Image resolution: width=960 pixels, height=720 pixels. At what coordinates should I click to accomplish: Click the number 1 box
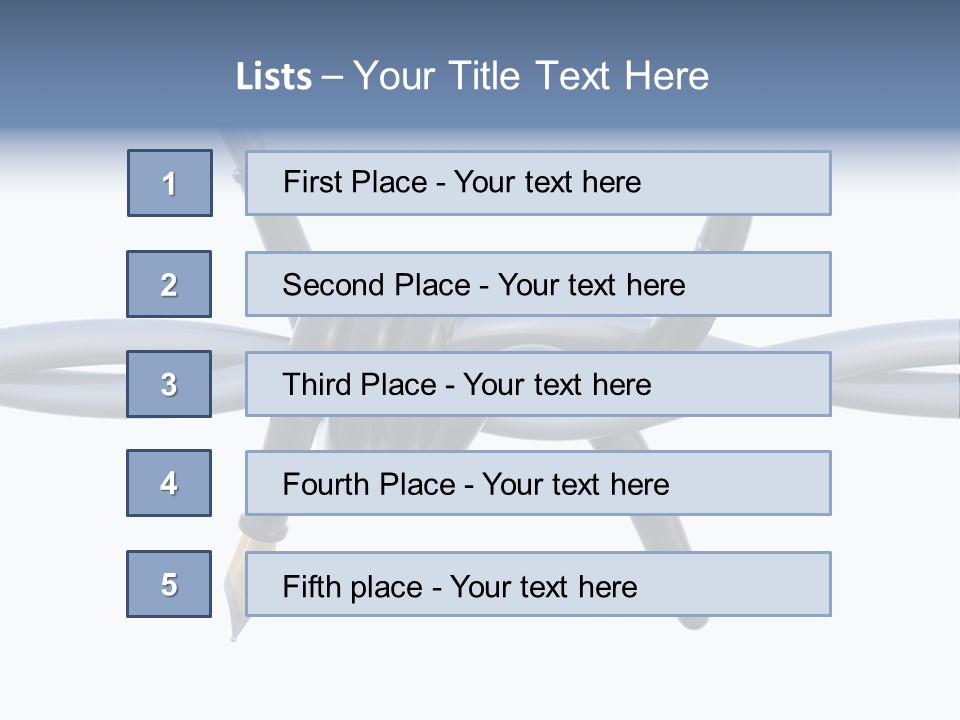[x=170, y=183]
